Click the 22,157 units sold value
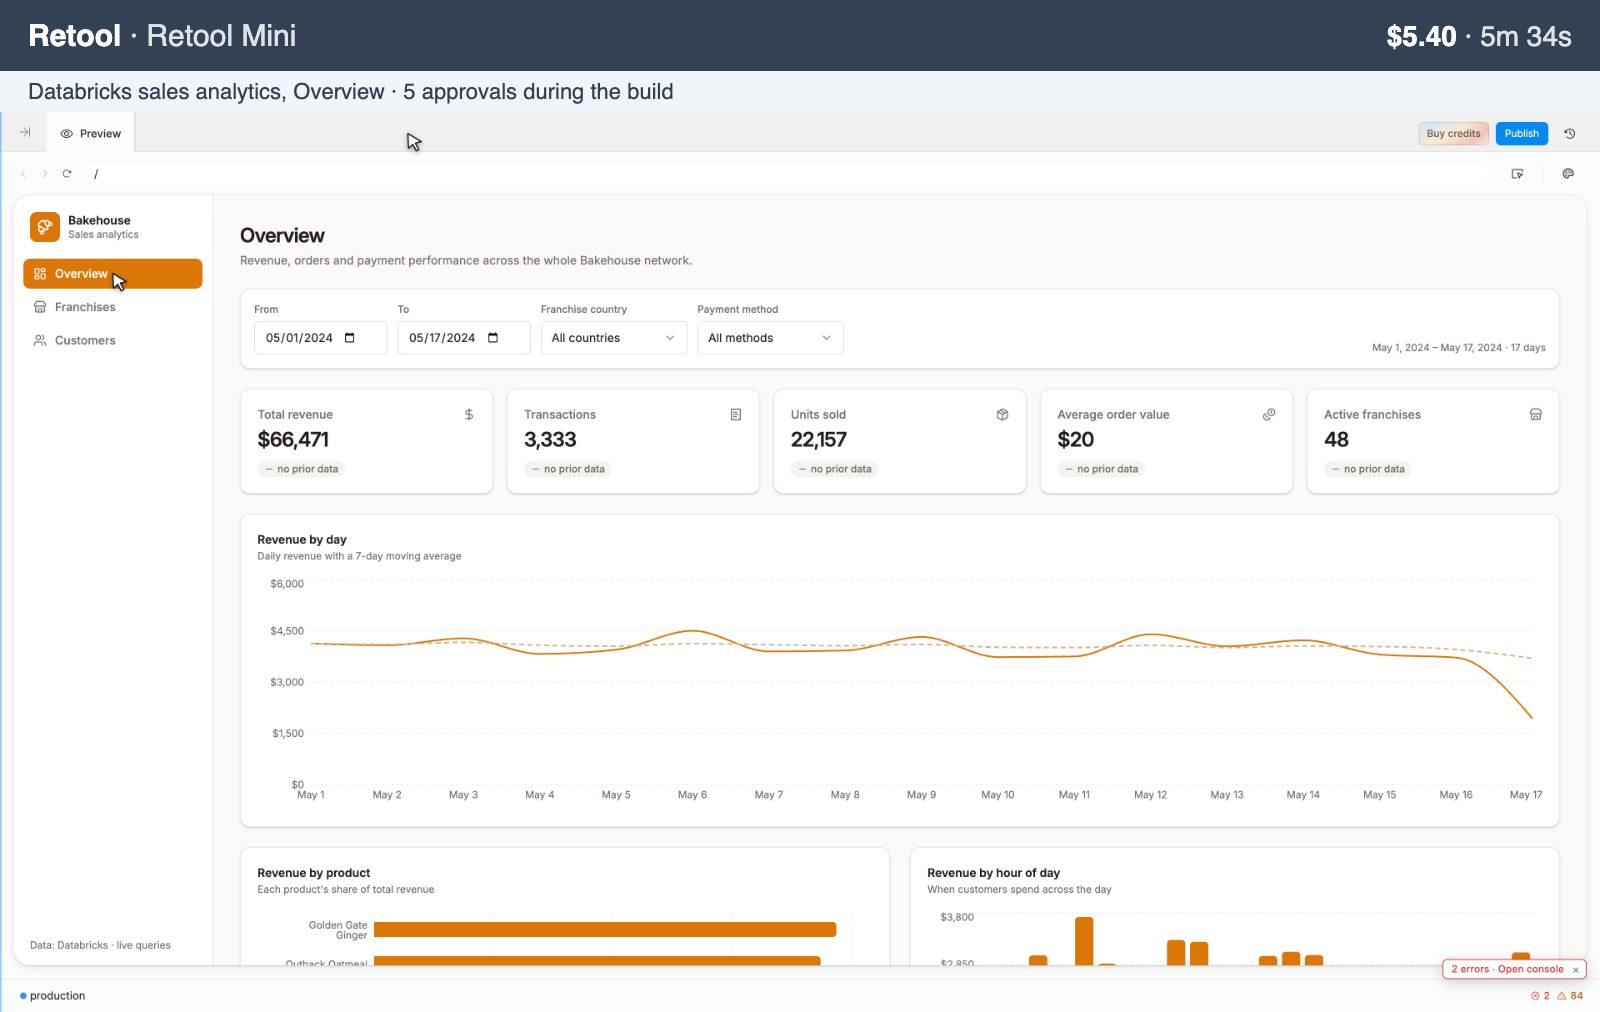Viewport: 1600px width, 1012px height. tap(819, 439)
